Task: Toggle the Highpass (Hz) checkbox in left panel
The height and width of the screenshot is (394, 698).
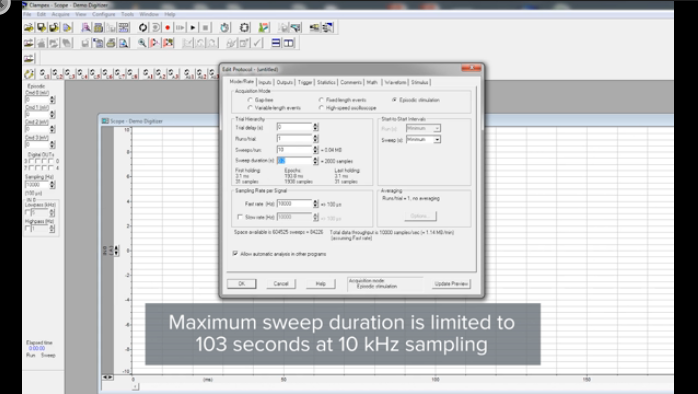Action: pos(28,228)
